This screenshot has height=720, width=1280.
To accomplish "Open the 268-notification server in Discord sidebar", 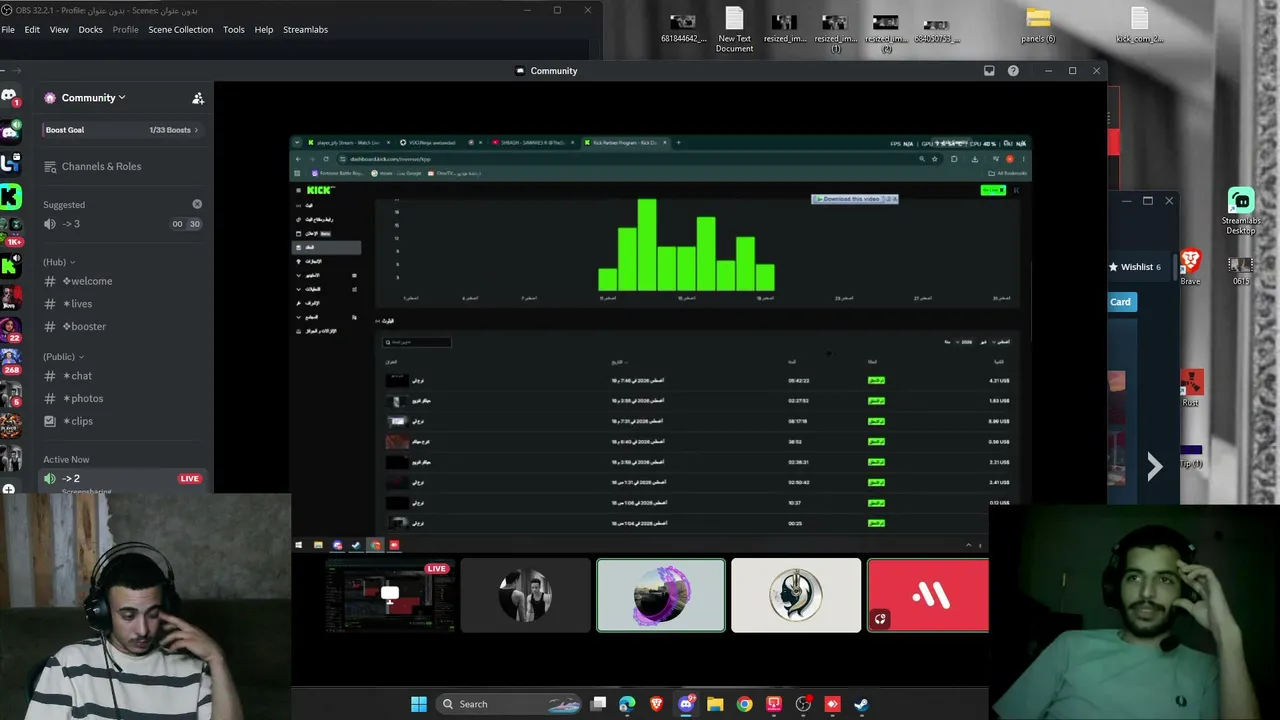I will tap(10, 361).
